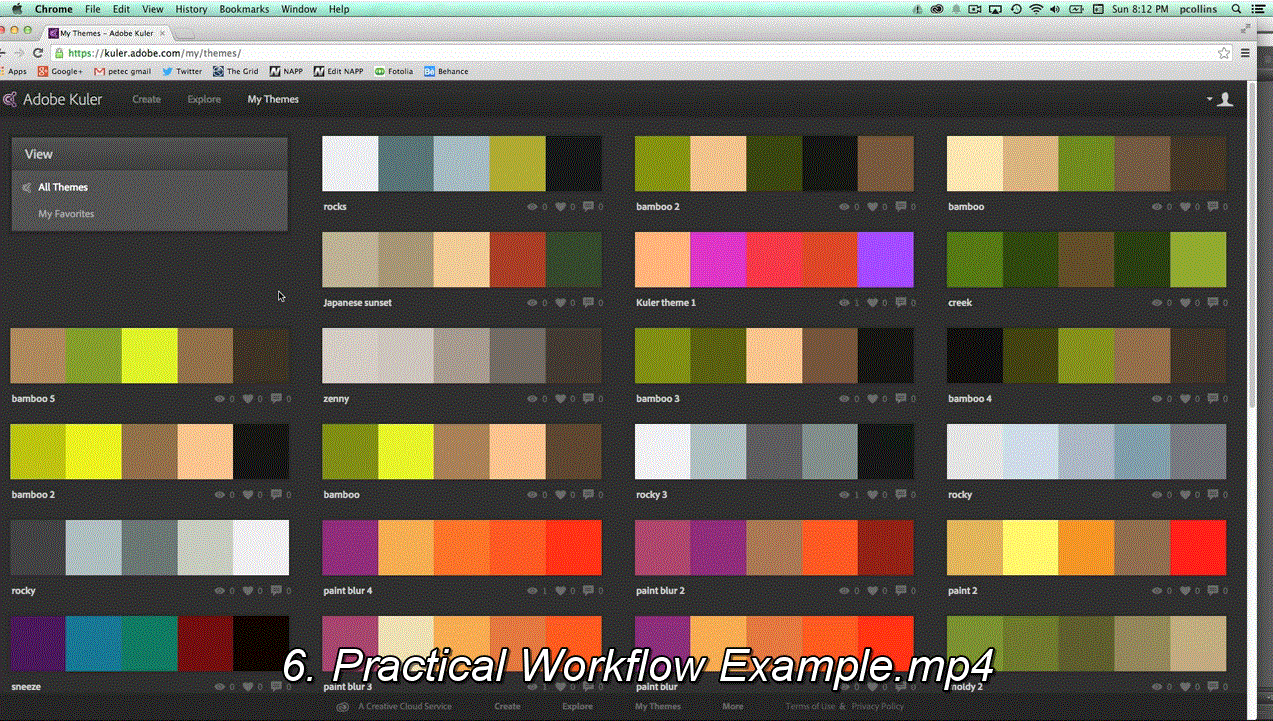This screenshot has width=1273, height=721.
Task: Bookmark this page with the star icon
Action: tap(1224, 53)
